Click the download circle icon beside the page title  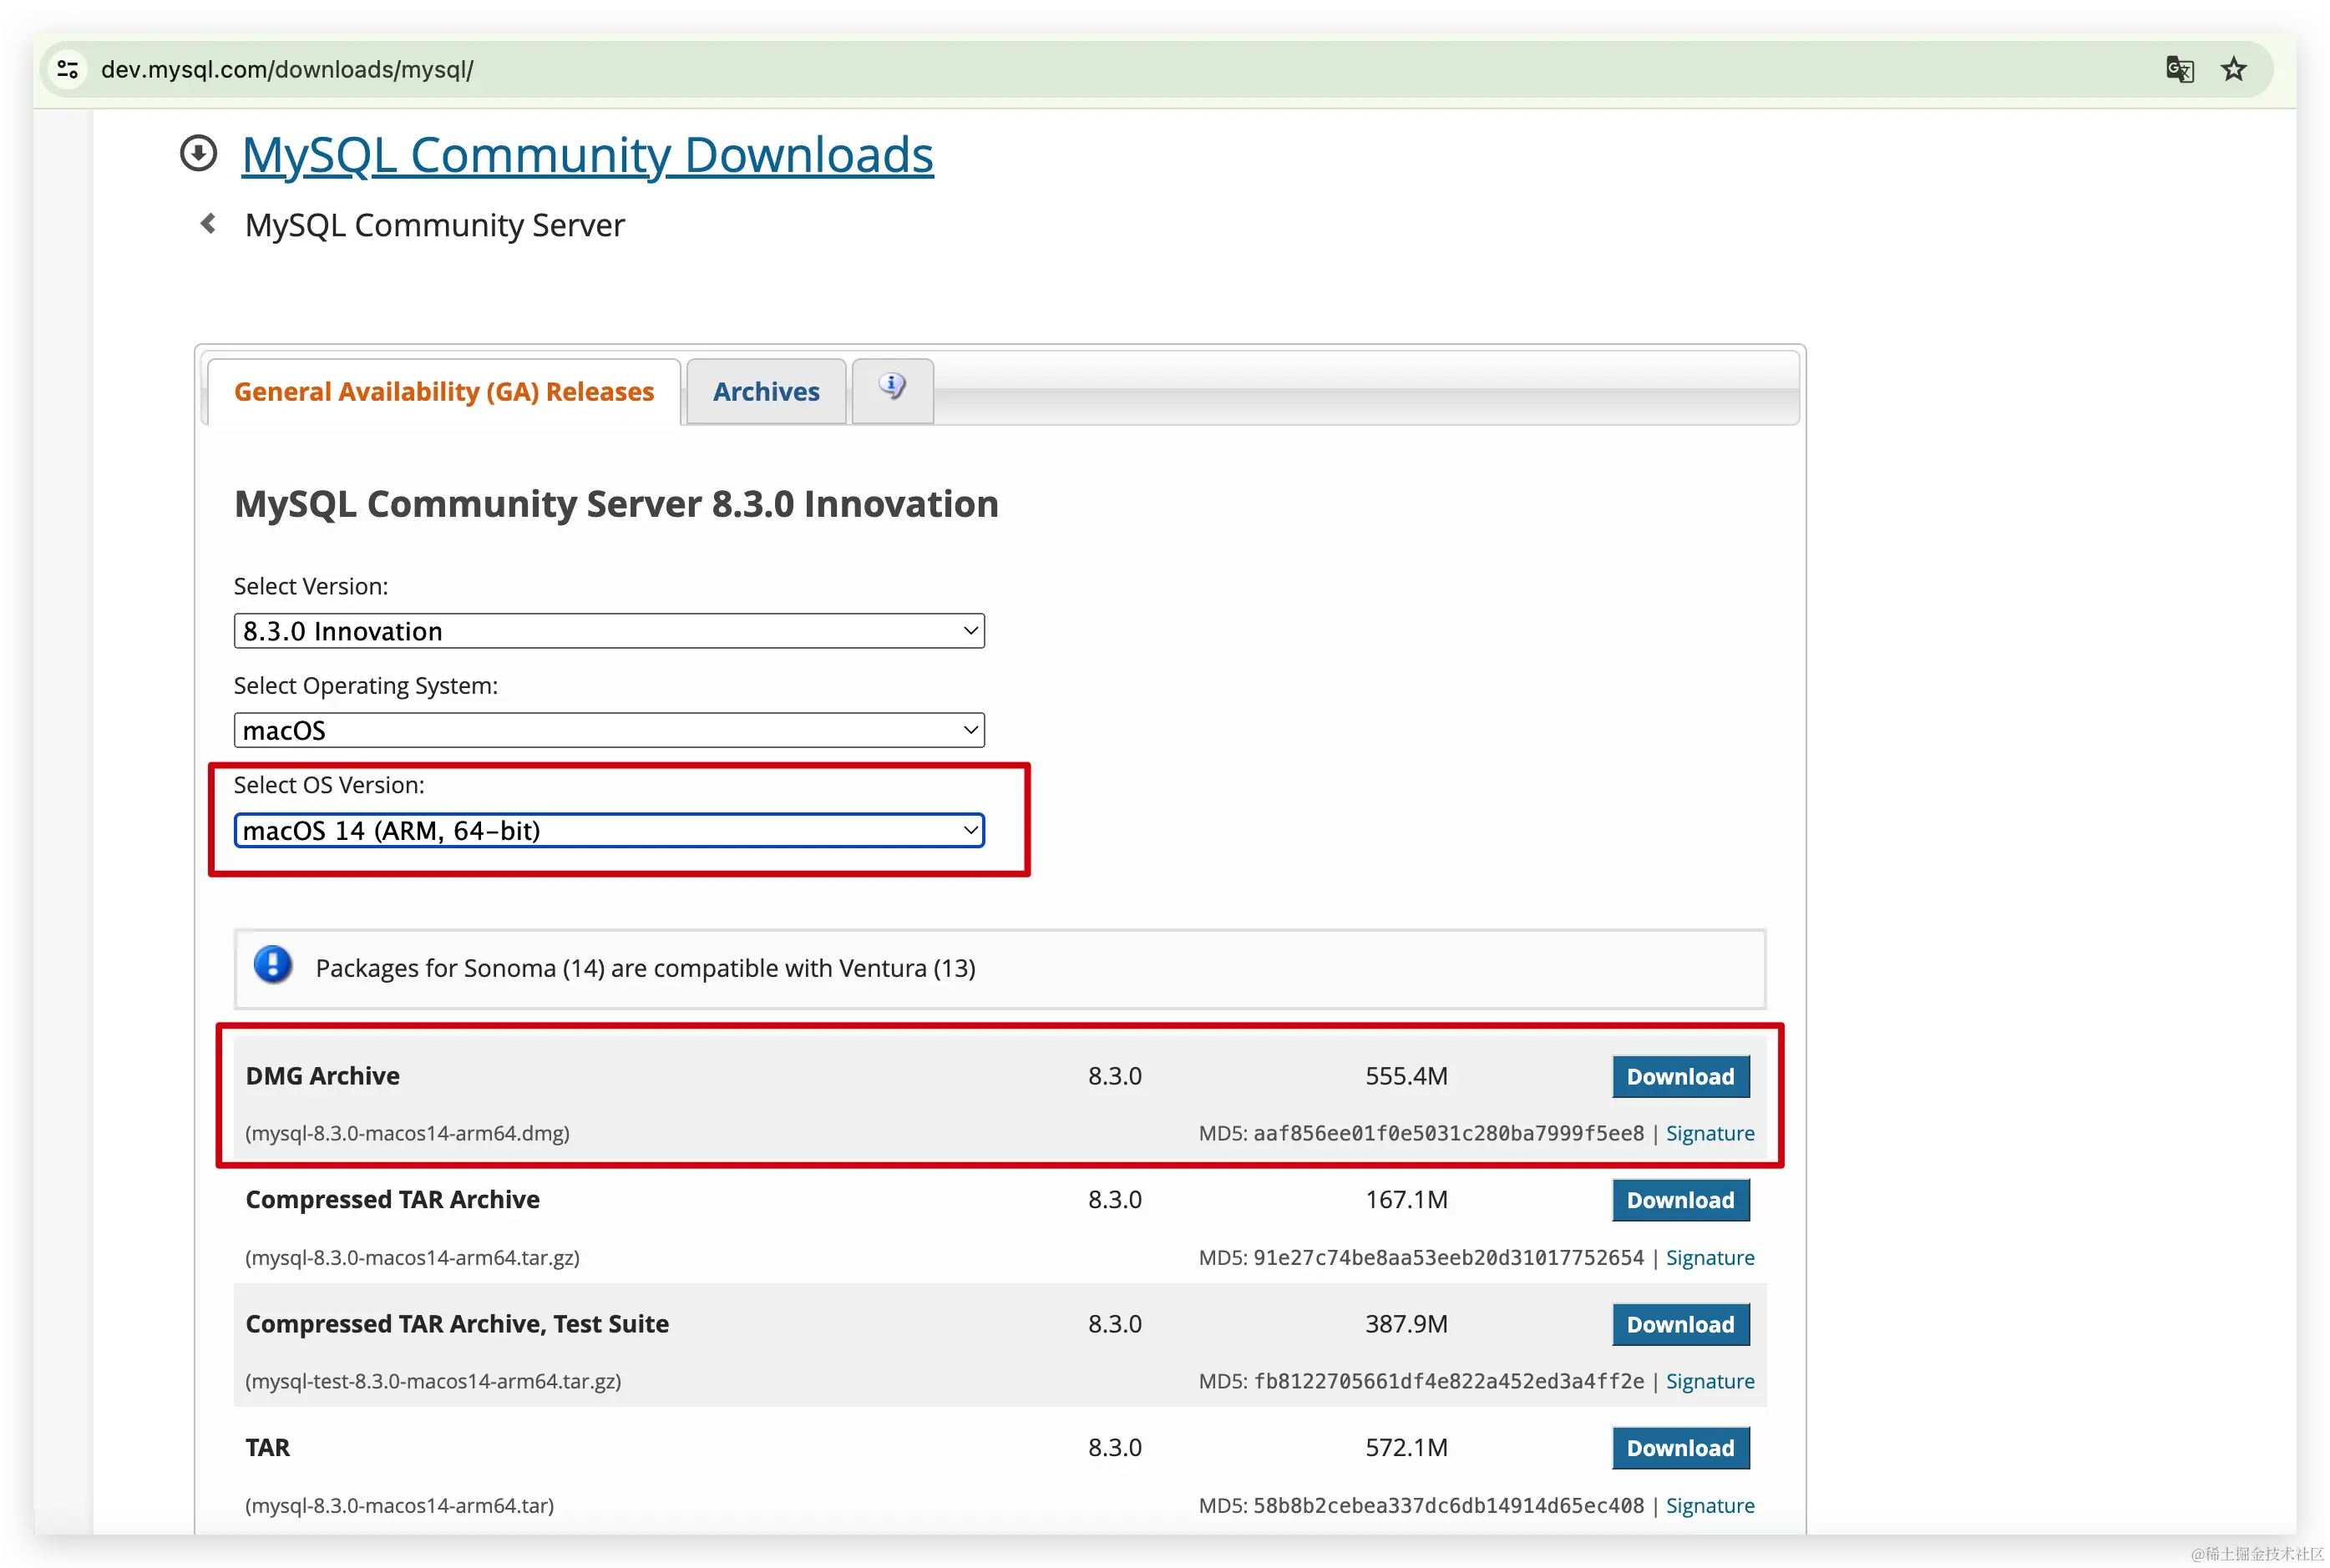pyautogui.click(x=198, y=154)
